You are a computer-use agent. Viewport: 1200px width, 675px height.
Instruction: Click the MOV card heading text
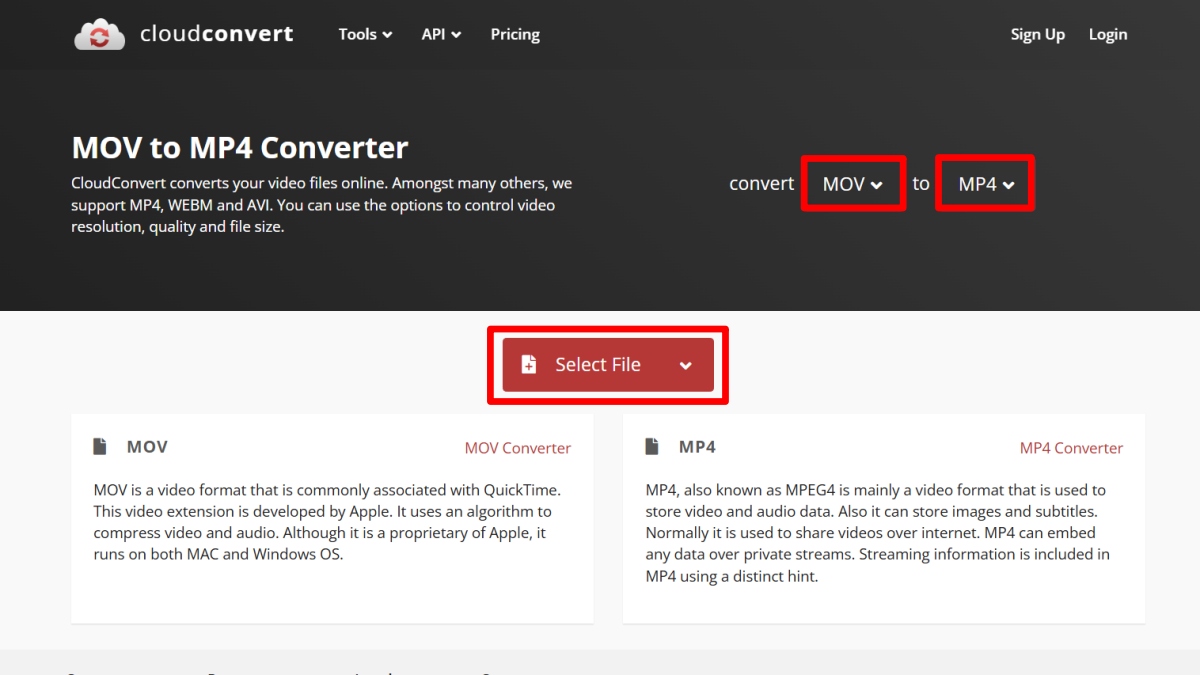point(147,447)
